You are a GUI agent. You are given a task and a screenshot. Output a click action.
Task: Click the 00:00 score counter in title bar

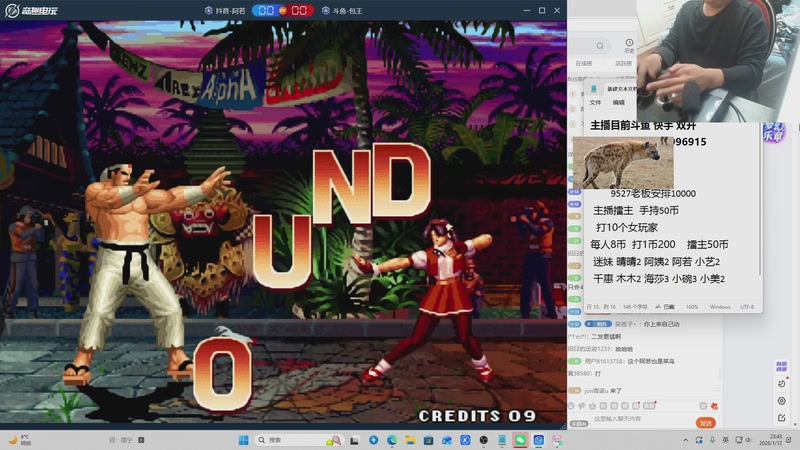283,10
